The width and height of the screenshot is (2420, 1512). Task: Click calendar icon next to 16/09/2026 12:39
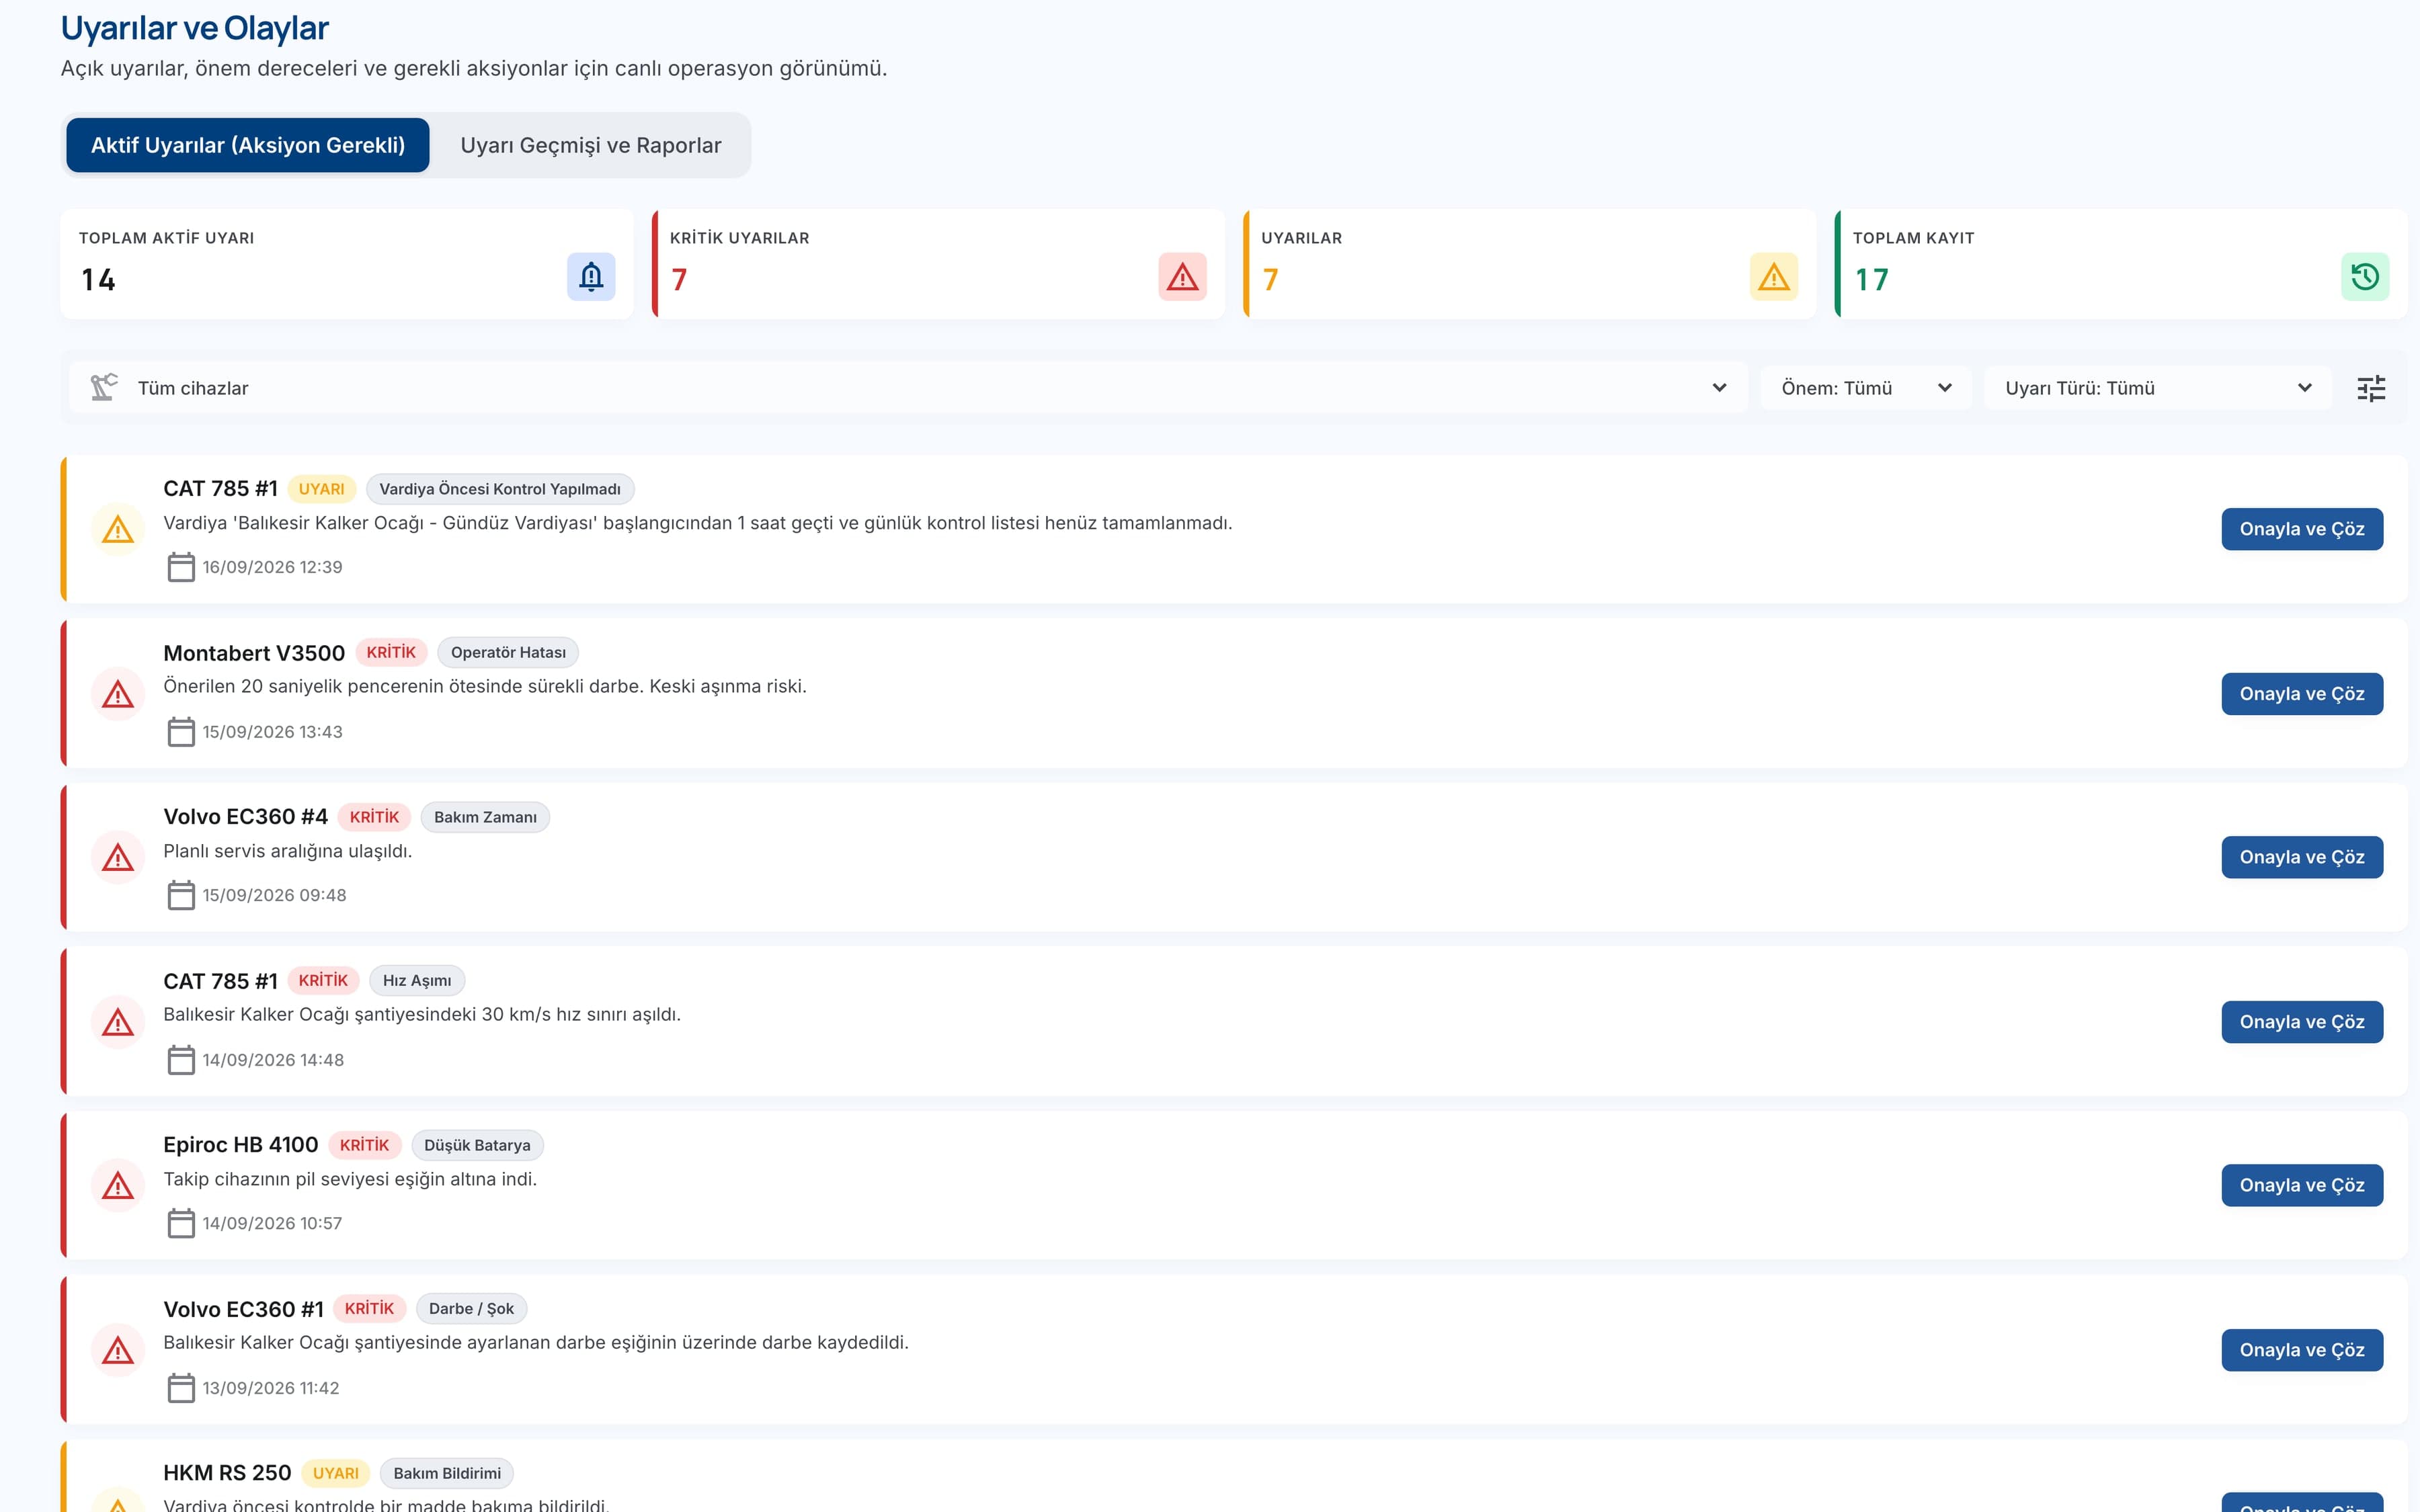[x=181, y=567]
